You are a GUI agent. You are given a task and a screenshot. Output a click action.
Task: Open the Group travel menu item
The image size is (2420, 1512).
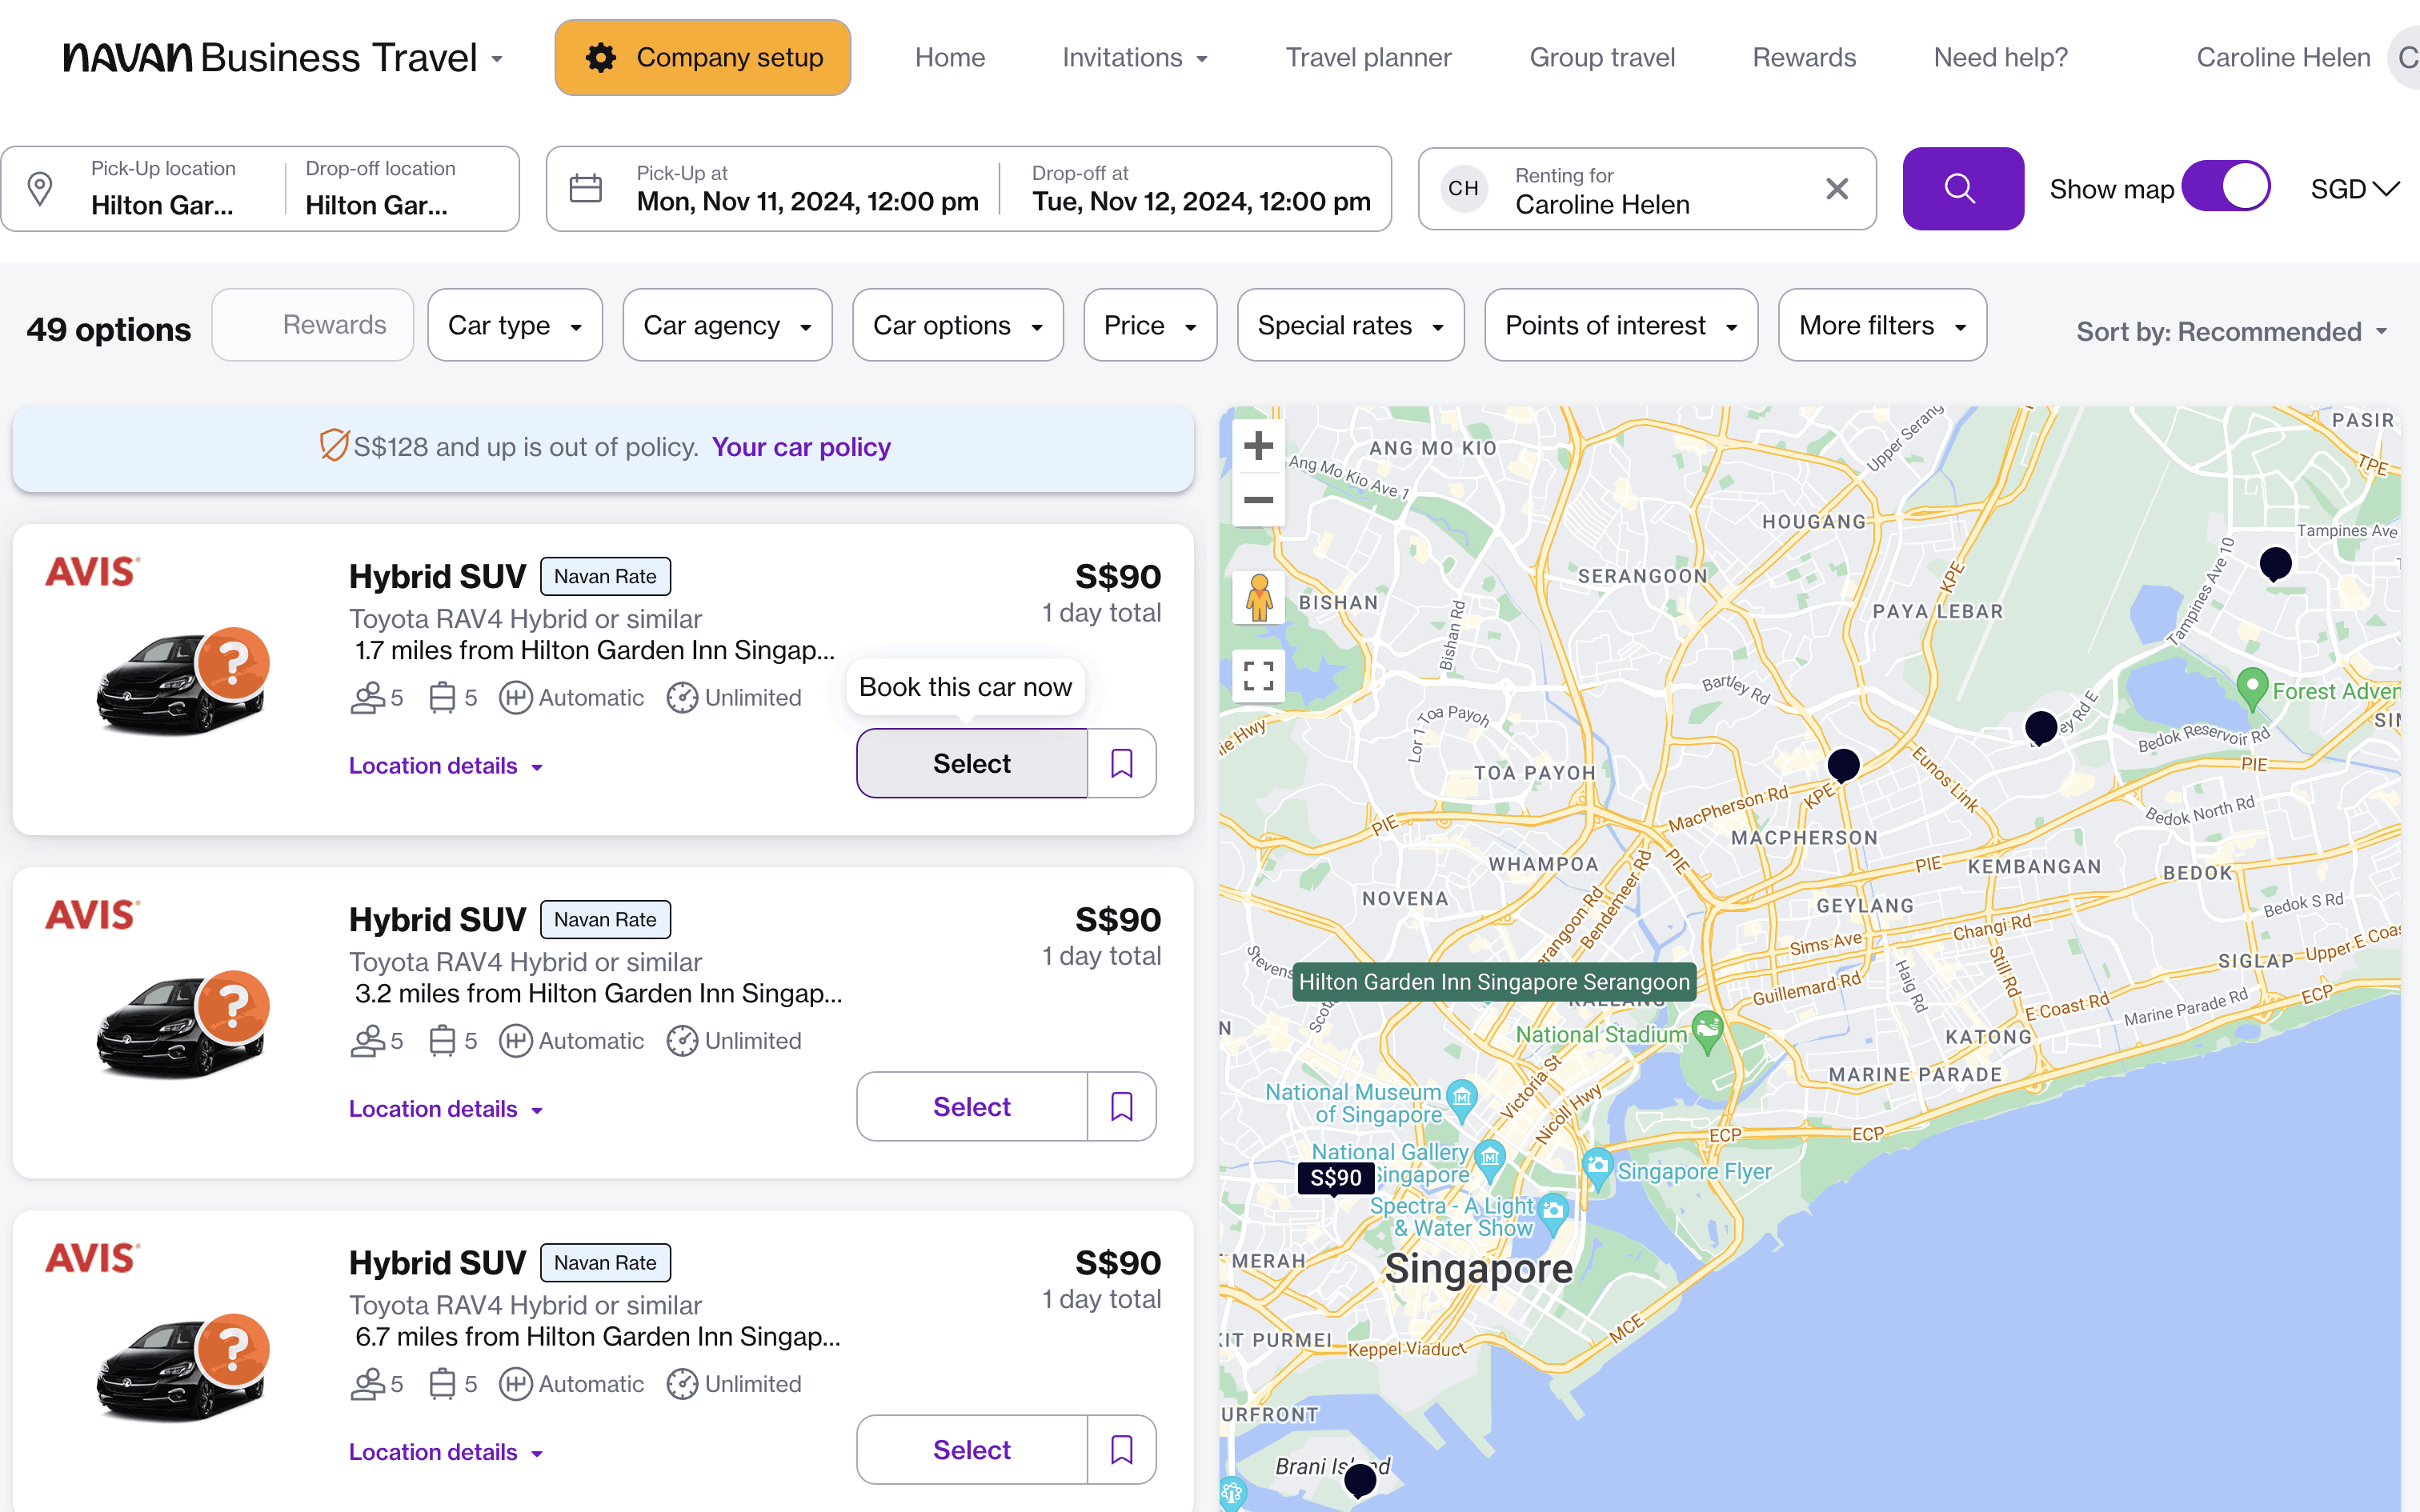click(x=1601, y=58)
